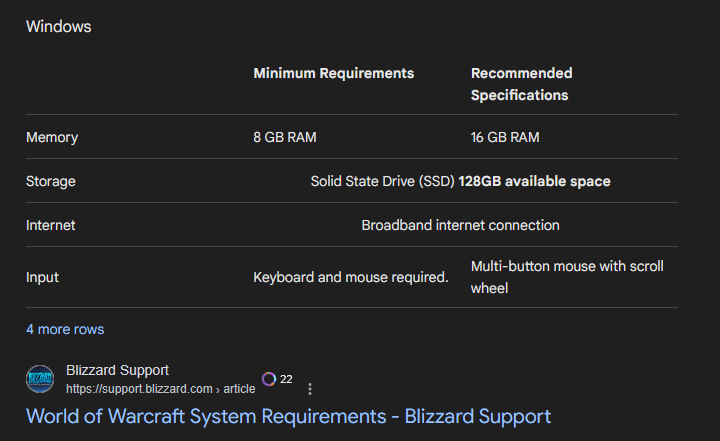The image size is (720, 441).
Task: Click the Internet row label
Action: point(51,225)
